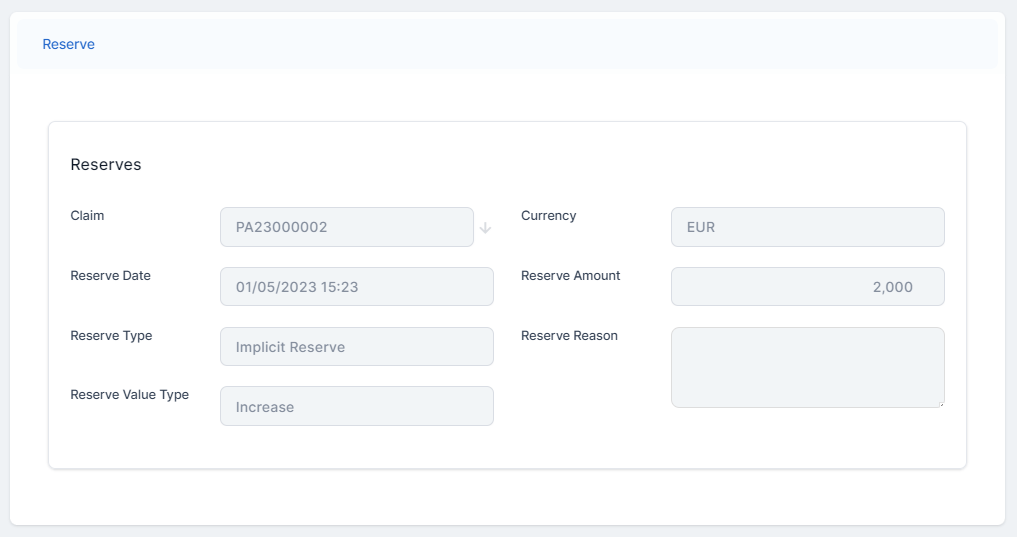Click the arrow icon next to the Claim field
Image resolution: width=1017 pixels, height=537 pixels.
tap(485, 228)
